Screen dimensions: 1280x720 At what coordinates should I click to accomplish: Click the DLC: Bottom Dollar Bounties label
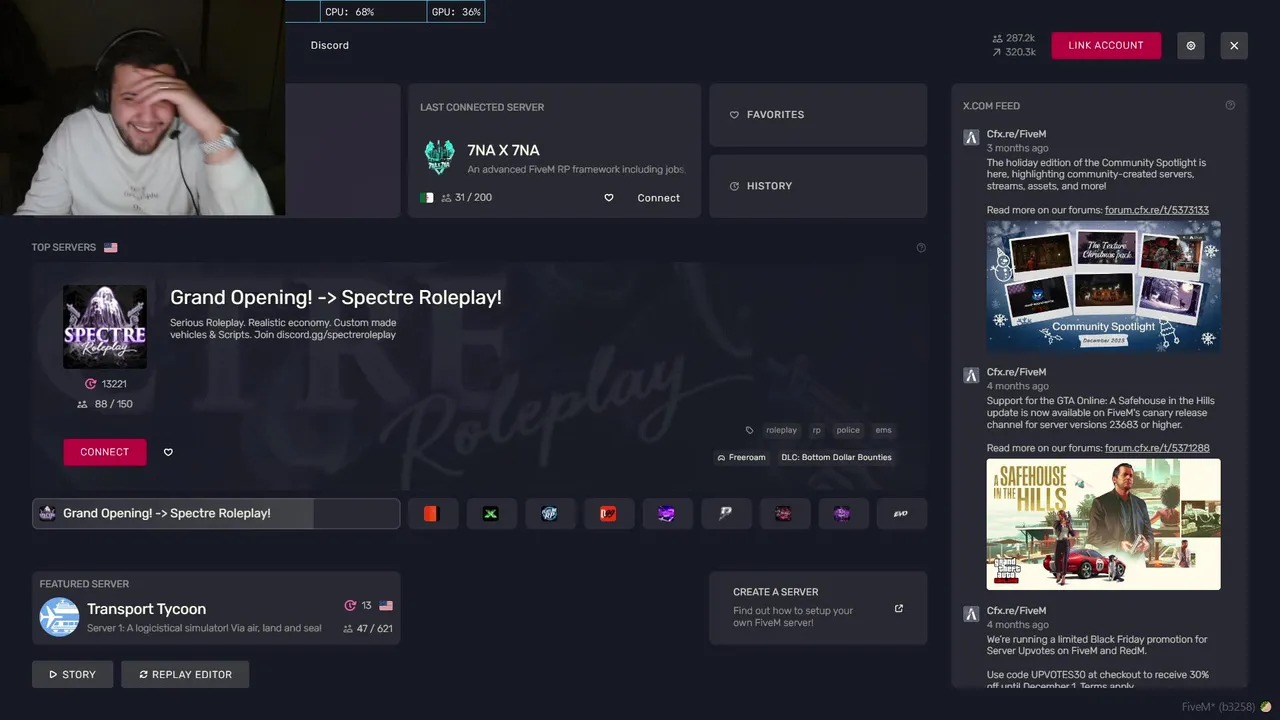pos(836,457)
